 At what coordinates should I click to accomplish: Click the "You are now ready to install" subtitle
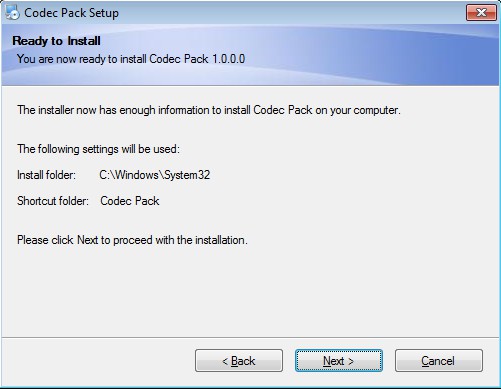coord(82,59)
